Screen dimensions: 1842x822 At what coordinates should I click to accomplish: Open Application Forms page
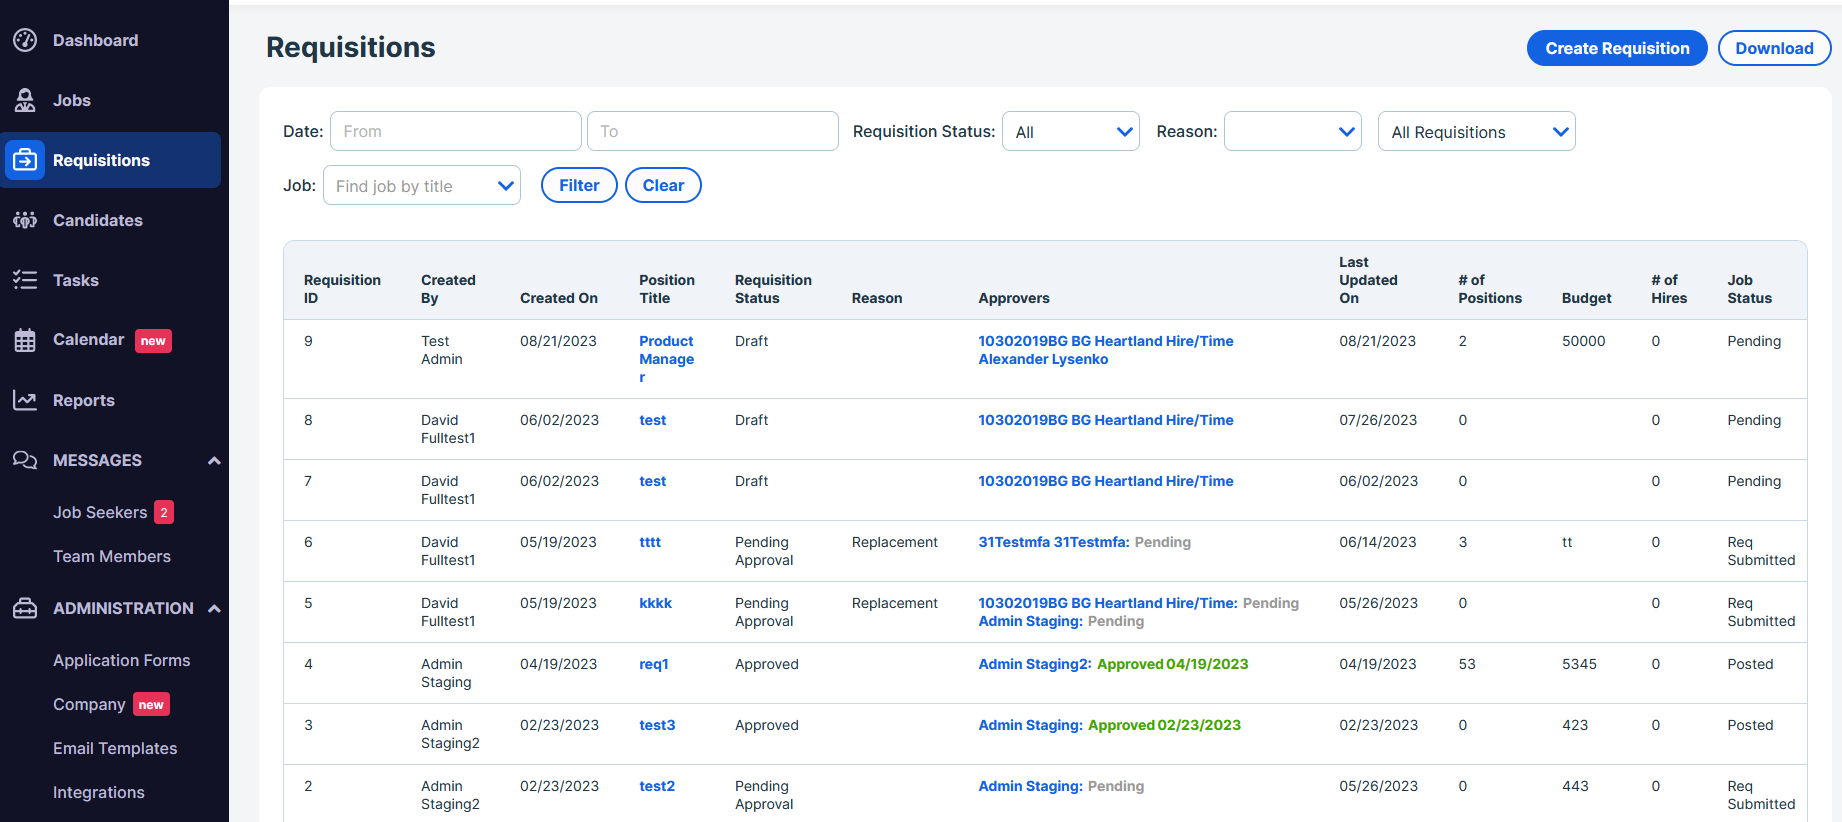coord(122,660)
